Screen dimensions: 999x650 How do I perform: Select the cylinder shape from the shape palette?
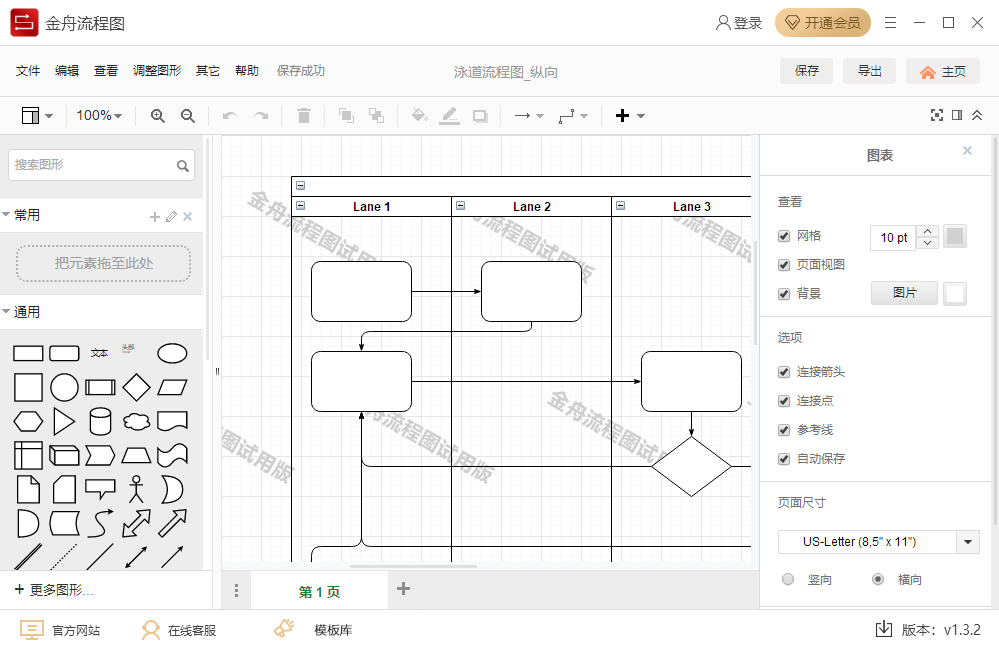(x=100, y=421)
